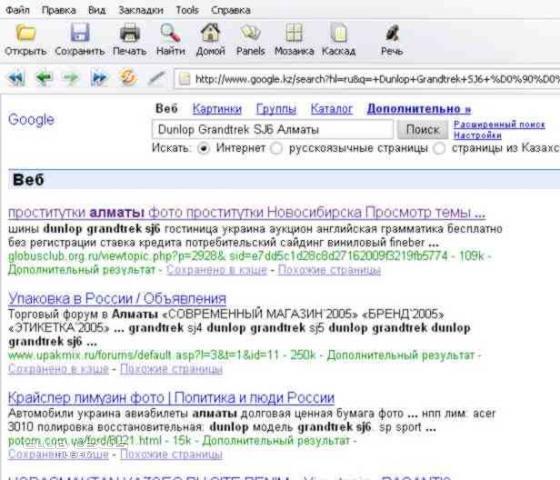Click the Печать printer icon
560x480 pixels.
[x=129, y=33]
